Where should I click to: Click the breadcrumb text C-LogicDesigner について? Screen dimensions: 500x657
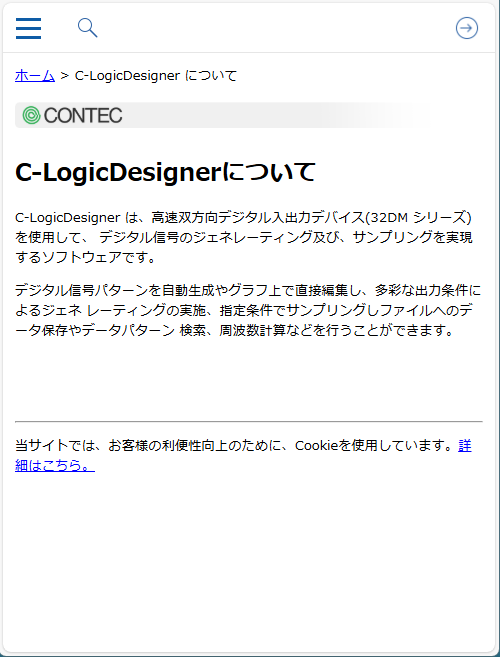[x=156, y=76]
